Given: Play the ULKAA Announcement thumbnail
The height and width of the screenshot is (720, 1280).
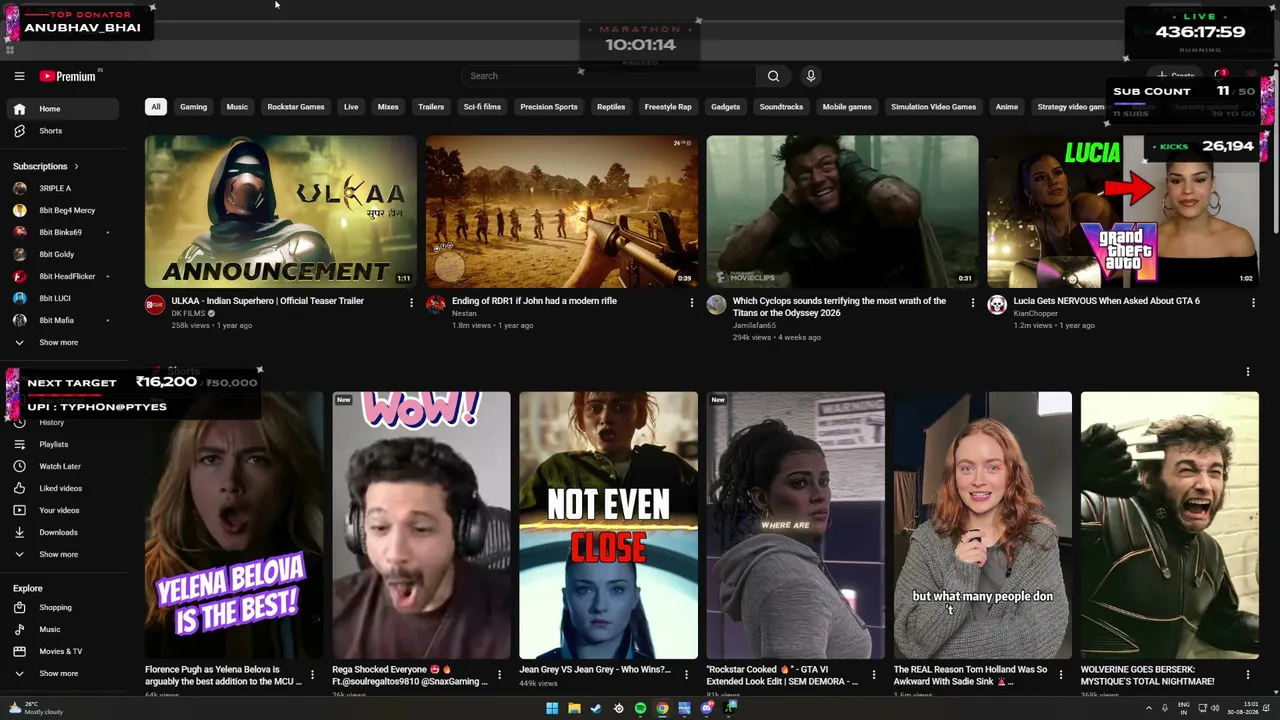Looking at the screenshot, I should (281, 212).
